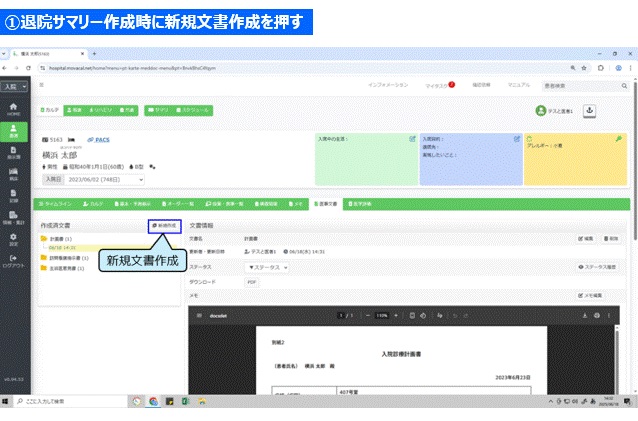
Task: Go to HOME in the sidebar
Action: click(x=13, y=109)
